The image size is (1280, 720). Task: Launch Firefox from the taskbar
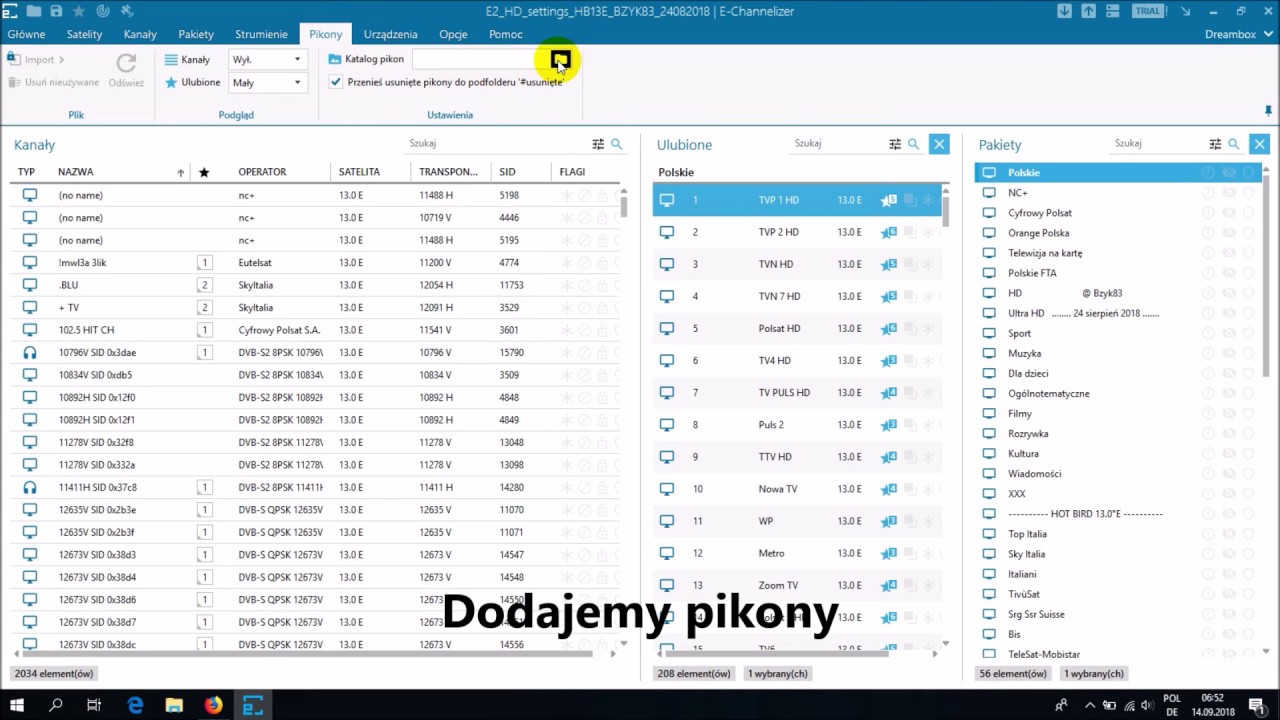[213, 705]
